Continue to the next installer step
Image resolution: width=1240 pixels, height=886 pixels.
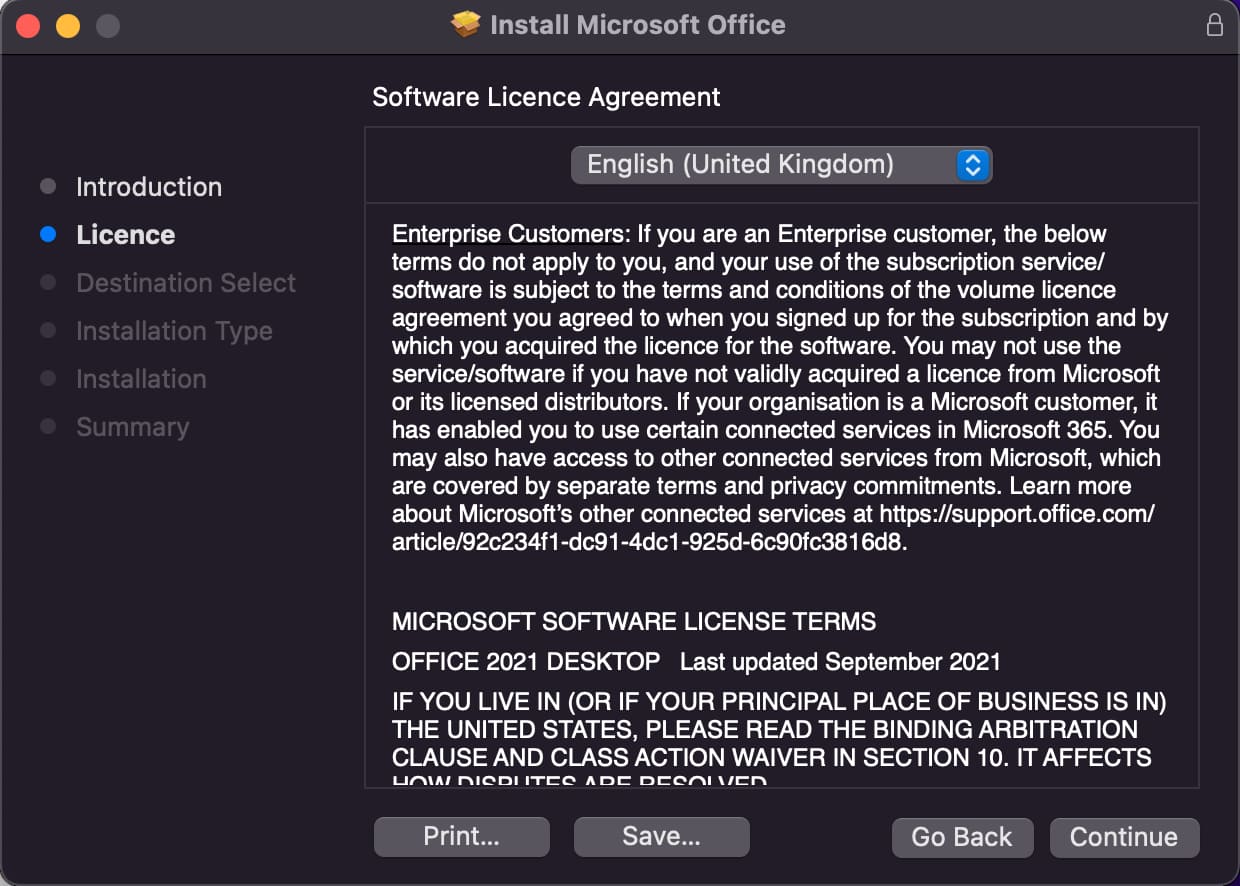coord(1124,837)
